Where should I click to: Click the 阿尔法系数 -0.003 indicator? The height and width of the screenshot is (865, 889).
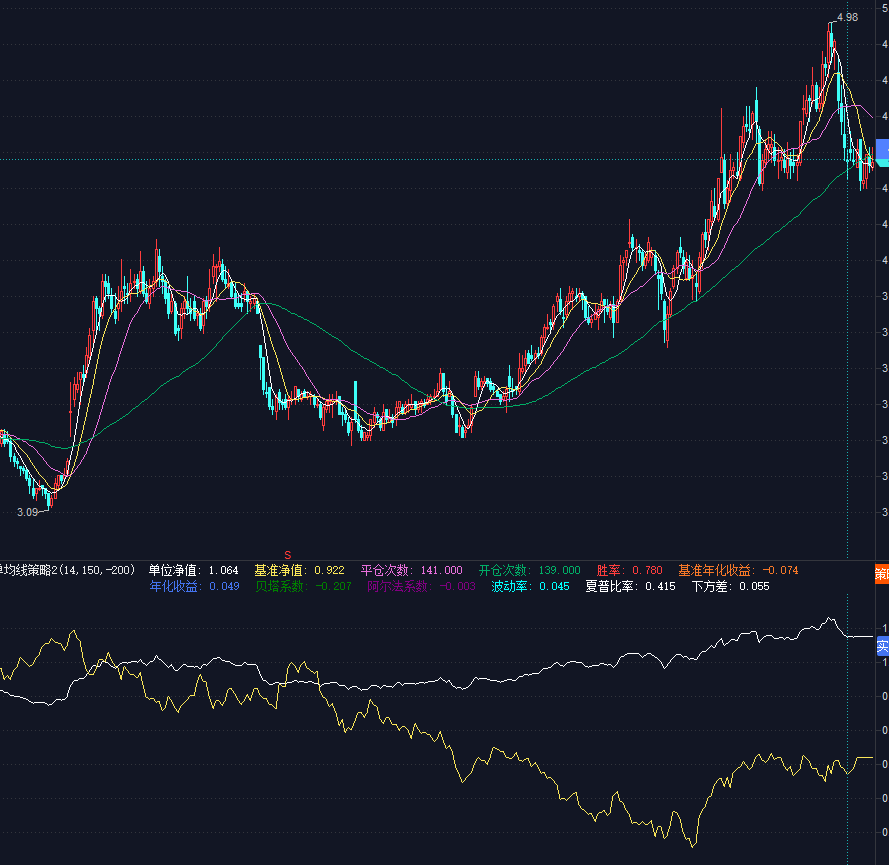pos(421,586)
